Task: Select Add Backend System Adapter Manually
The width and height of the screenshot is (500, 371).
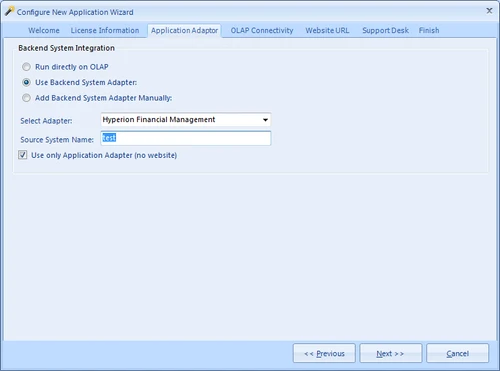Action: pos(26,98)
